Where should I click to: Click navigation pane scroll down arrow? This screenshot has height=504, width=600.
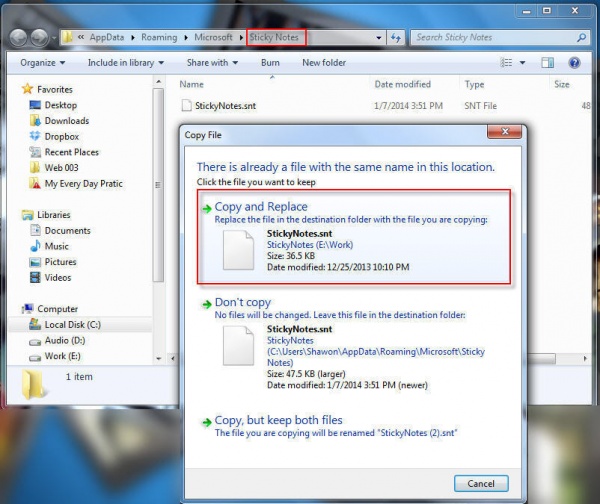(158, 359)
